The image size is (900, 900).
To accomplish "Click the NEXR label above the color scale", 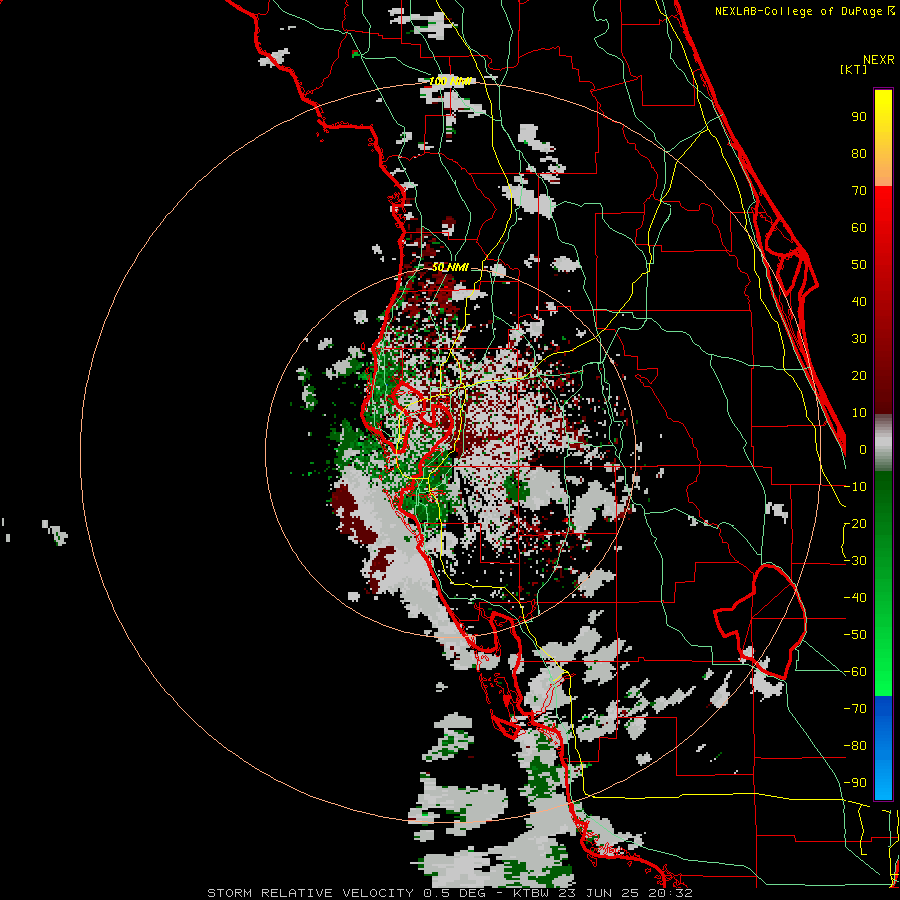I will [879, 60].
